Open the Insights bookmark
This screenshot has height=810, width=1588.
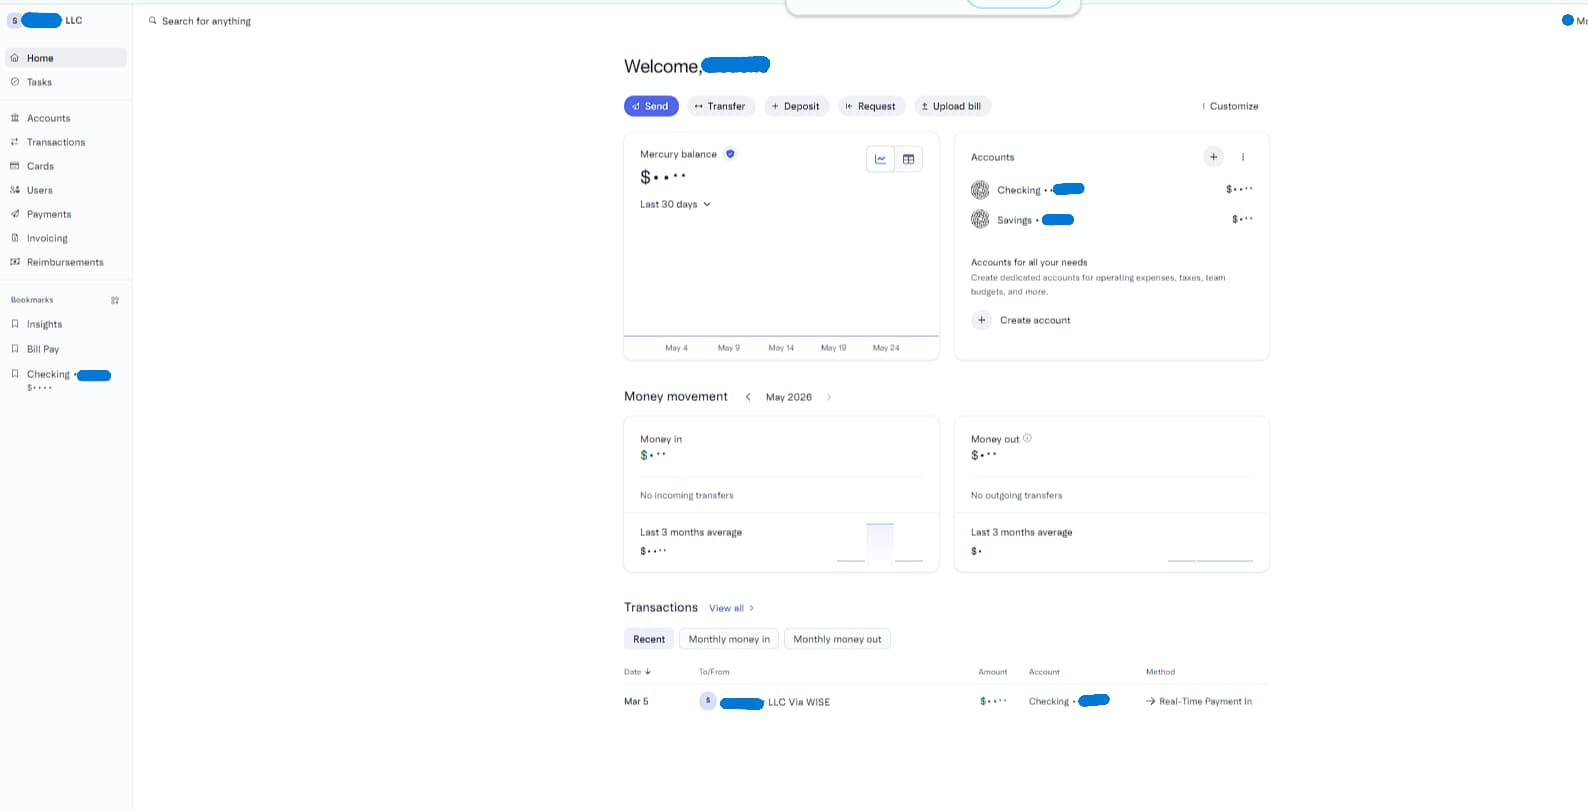tap(66, 324)
